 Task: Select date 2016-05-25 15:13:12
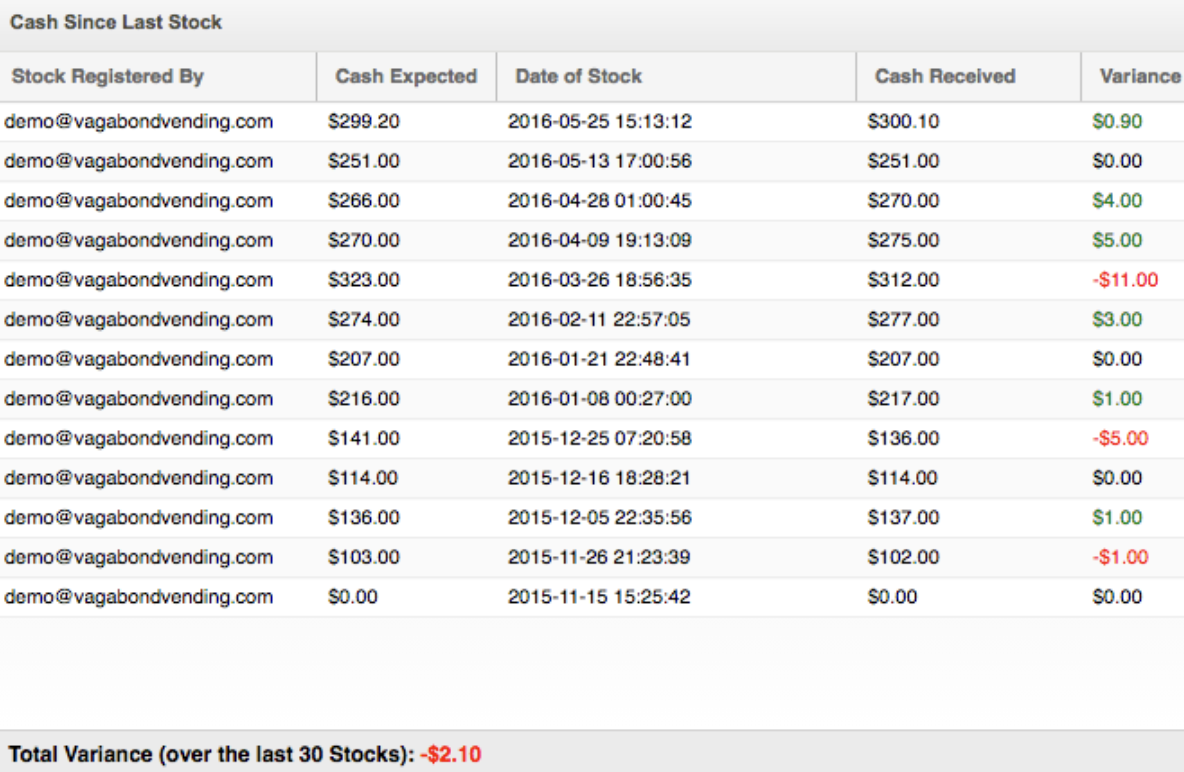[600, 122]
